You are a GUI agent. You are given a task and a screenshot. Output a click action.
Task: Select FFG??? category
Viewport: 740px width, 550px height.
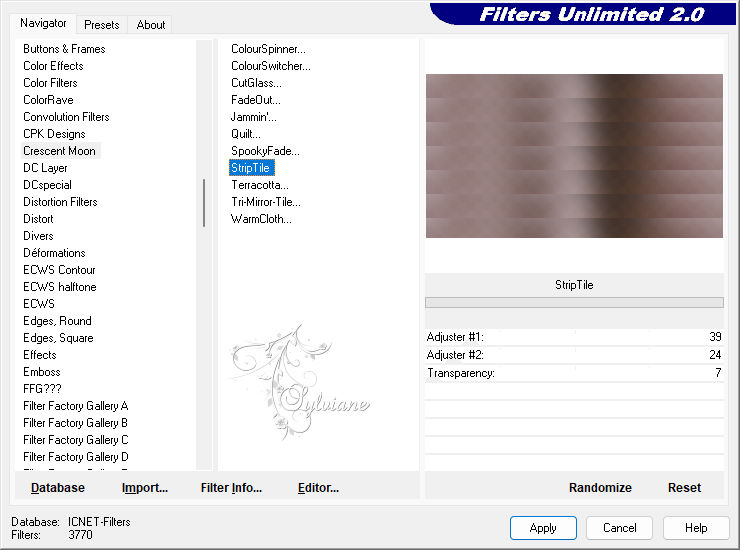coord(42,389)
